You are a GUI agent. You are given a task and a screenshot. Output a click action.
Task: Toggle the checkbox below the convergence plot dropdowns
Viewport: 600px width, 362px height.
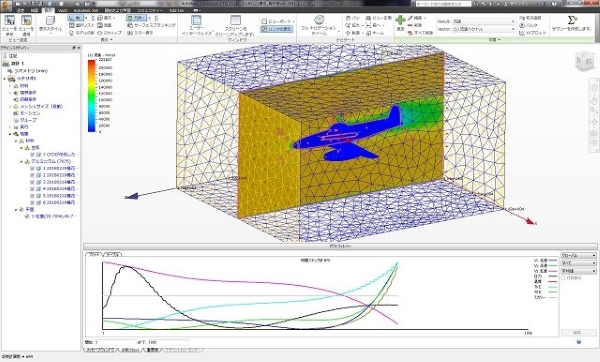[x=564, y=278]
